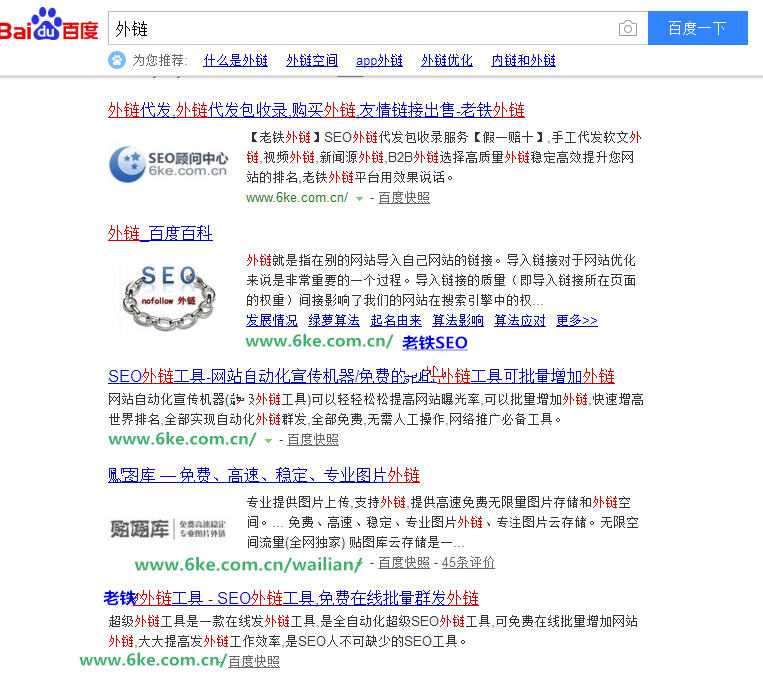Open 算法影响 sublink
The height and width of the screenshot is (681, 763).
[x=458, y=320]
